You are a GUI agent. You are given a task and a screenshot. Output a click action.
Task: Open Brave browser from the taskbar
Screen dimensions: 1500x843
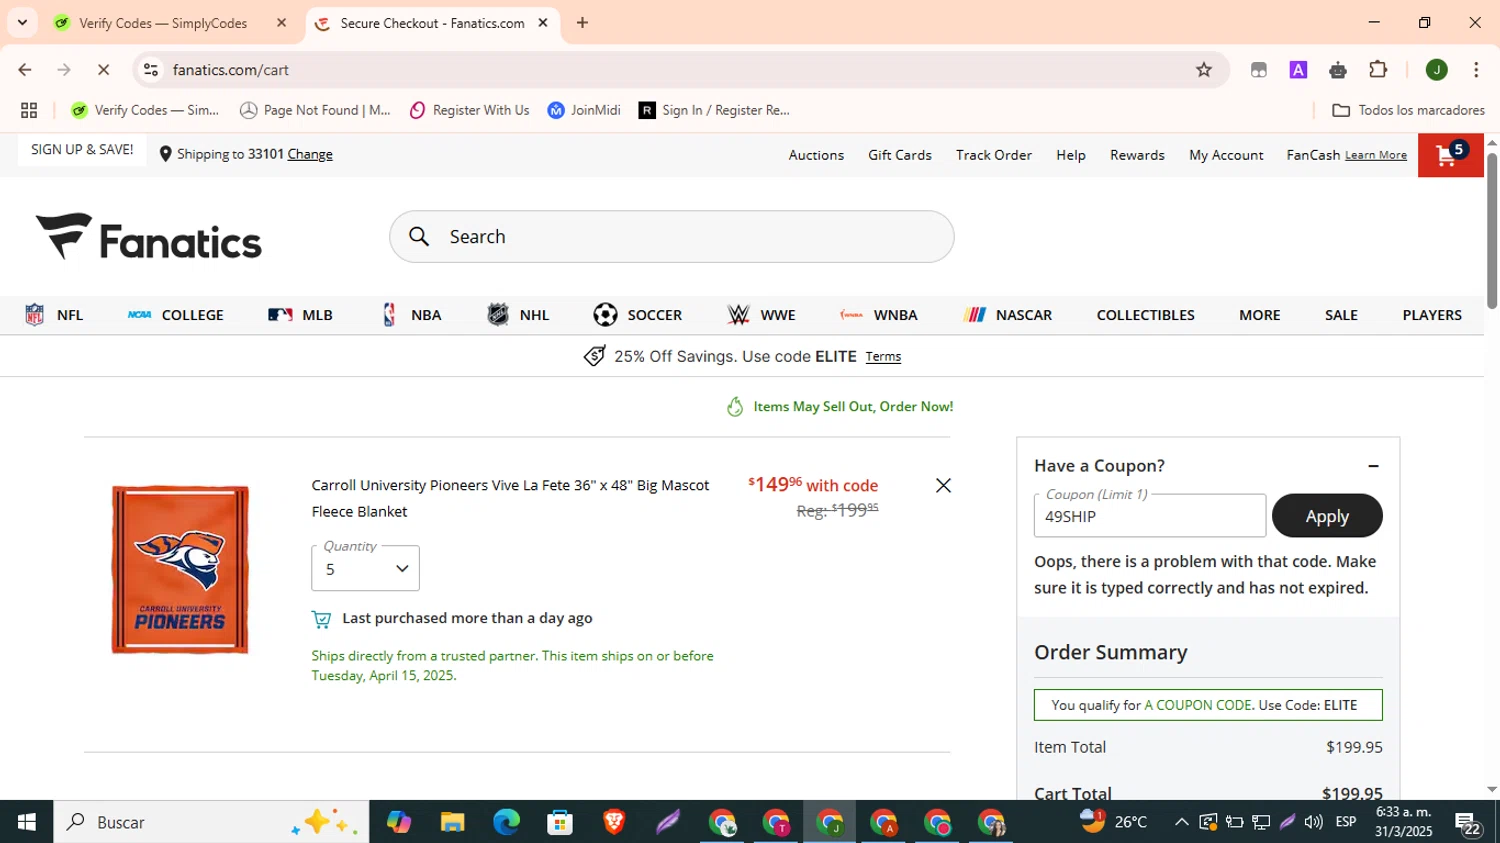pos(614,822)
